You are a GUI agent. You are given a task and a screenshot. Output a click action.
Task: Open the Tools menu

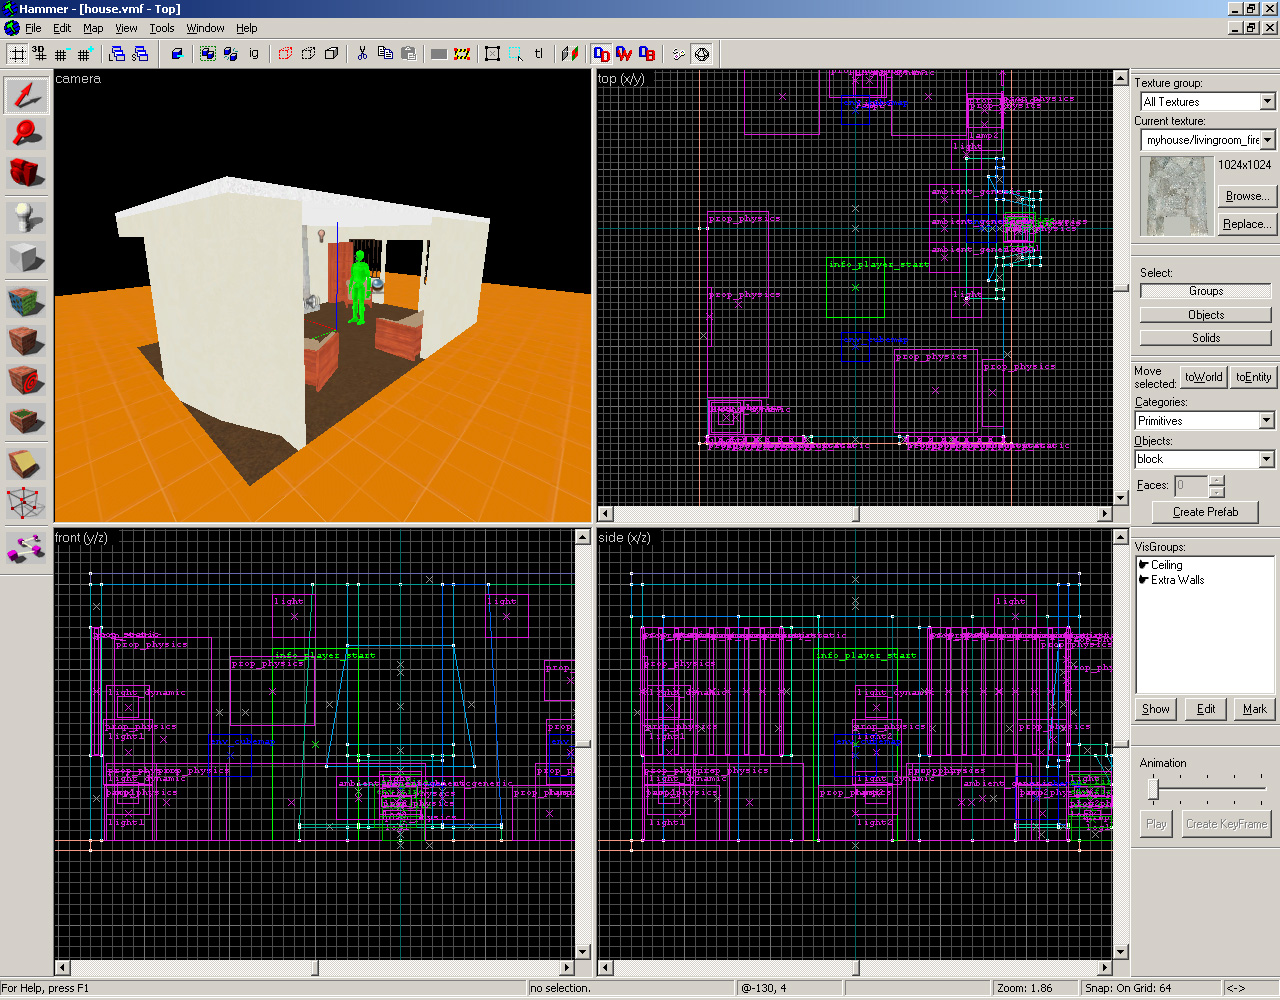[x=161, y=28]
